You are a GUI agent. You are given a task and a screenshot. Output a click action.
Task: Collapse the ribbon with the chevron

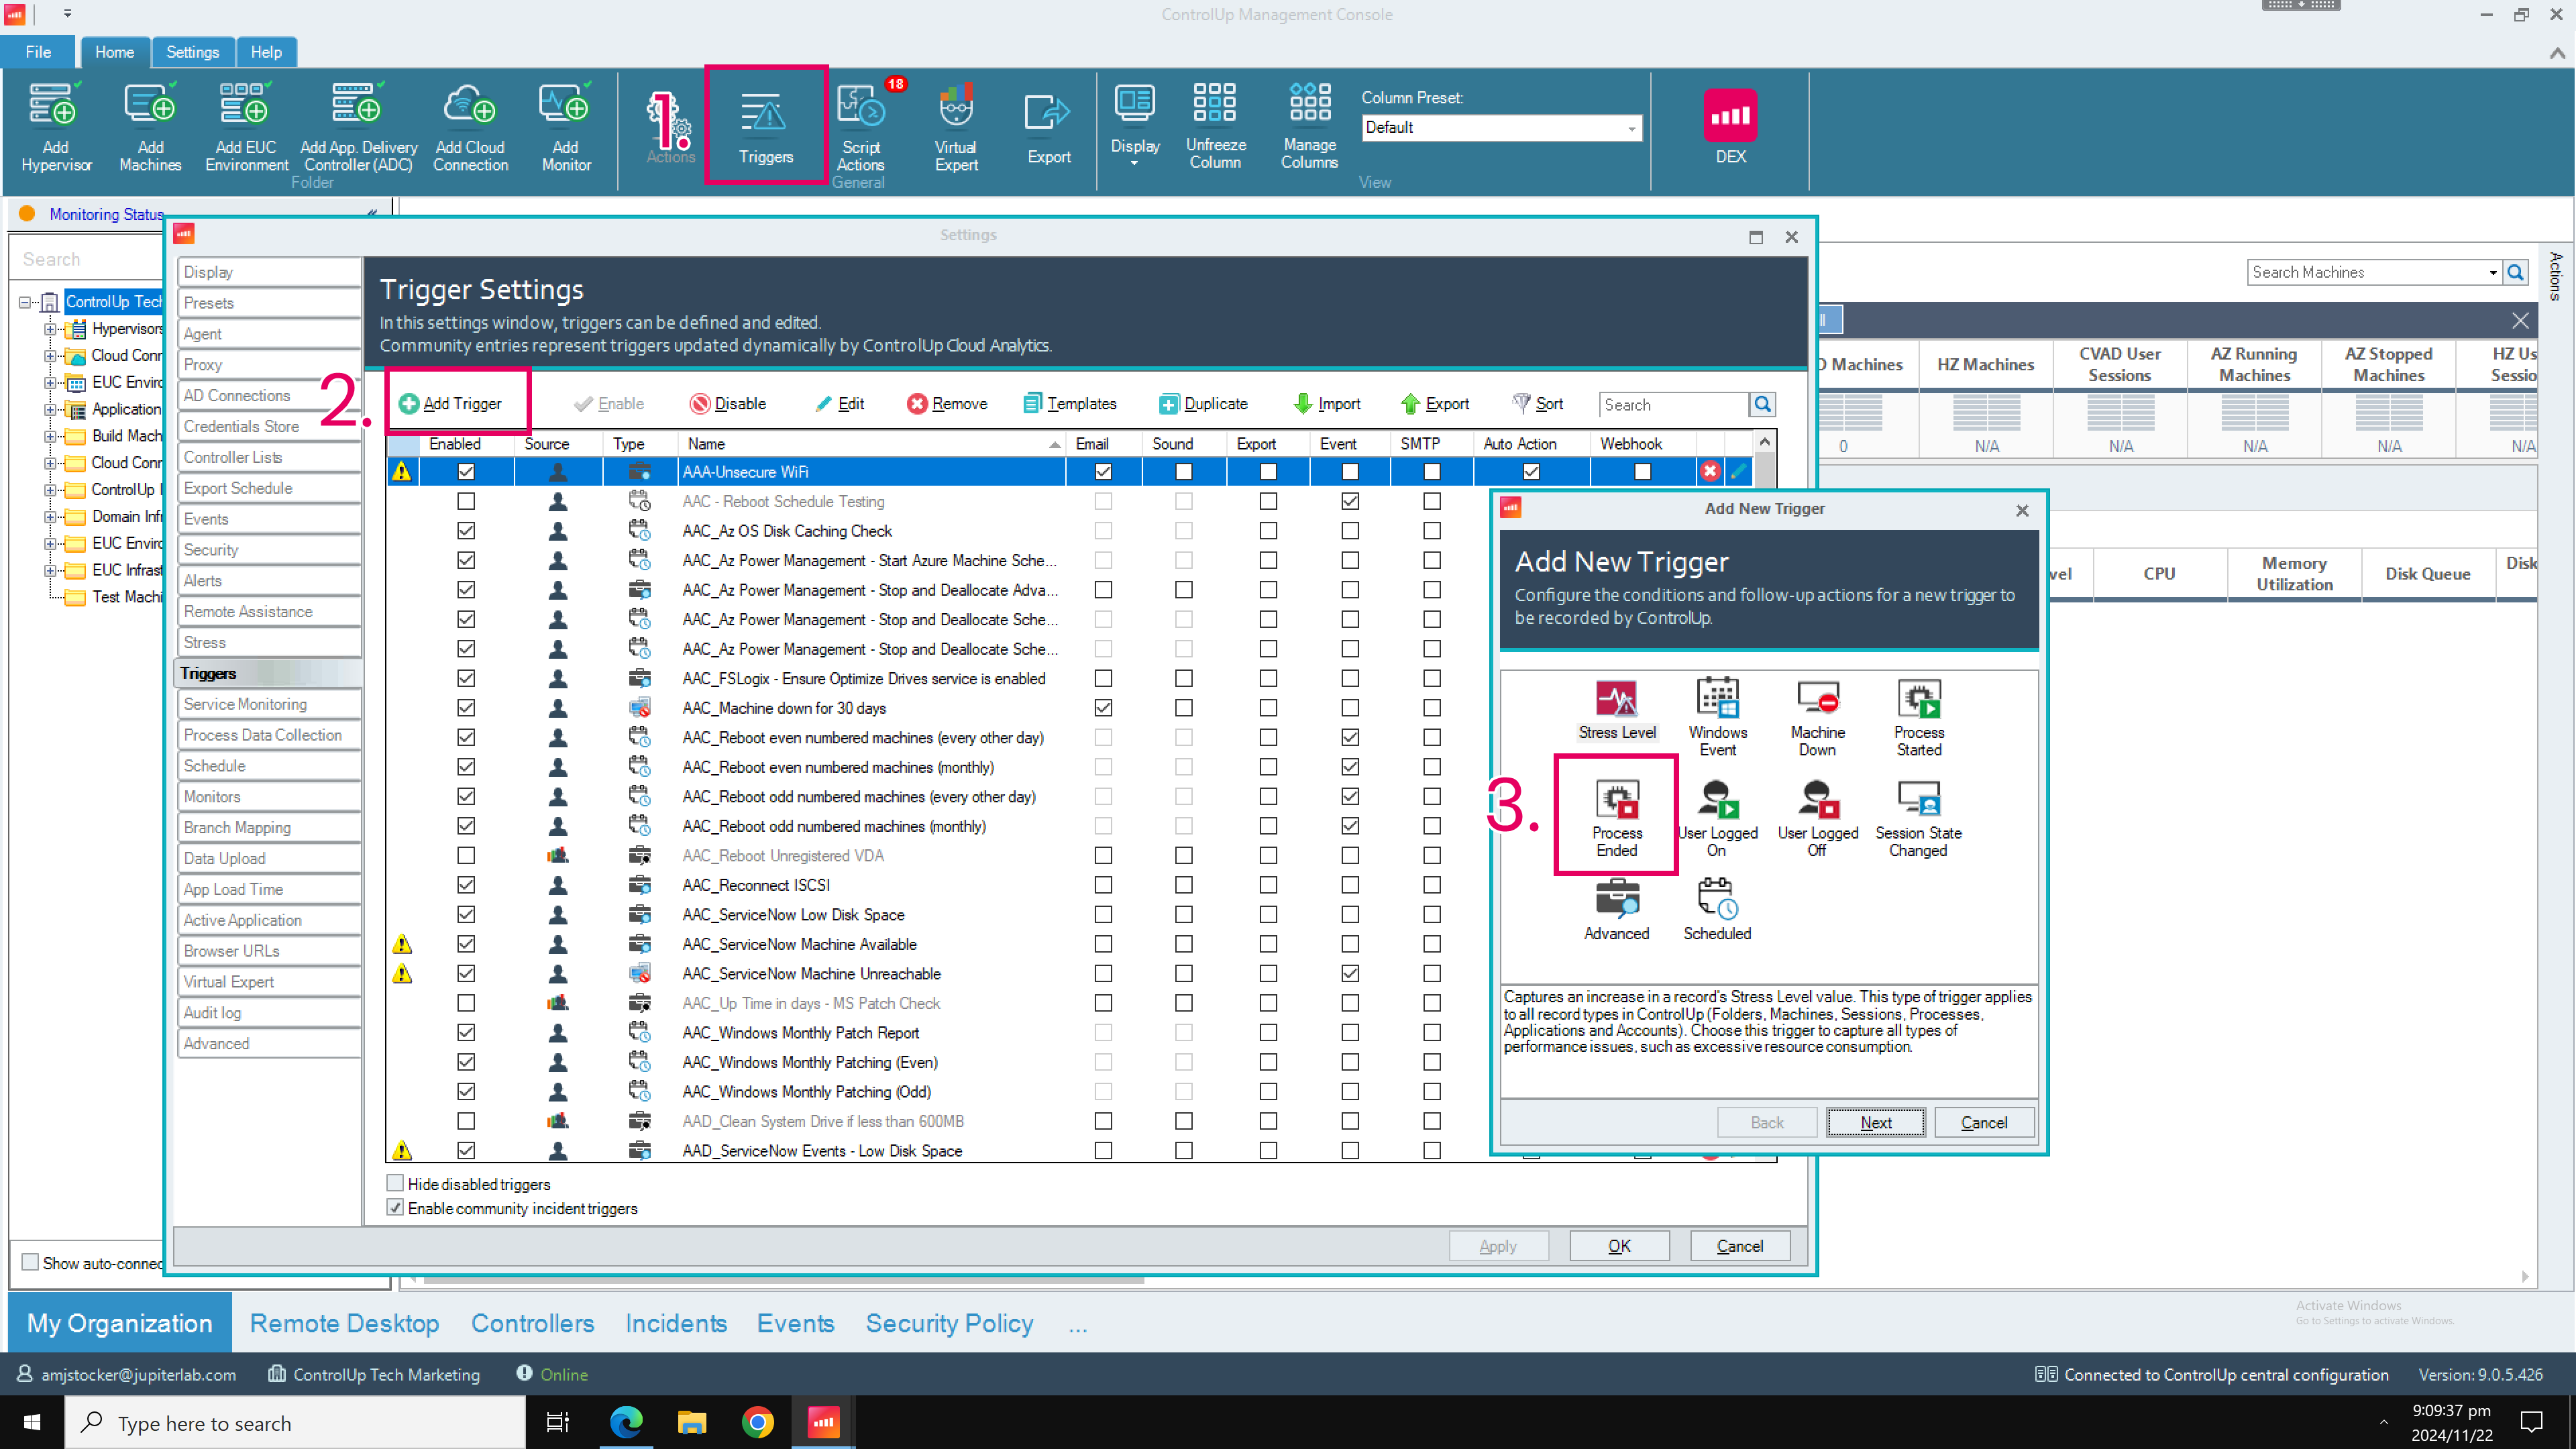(x=2557, y=52)
